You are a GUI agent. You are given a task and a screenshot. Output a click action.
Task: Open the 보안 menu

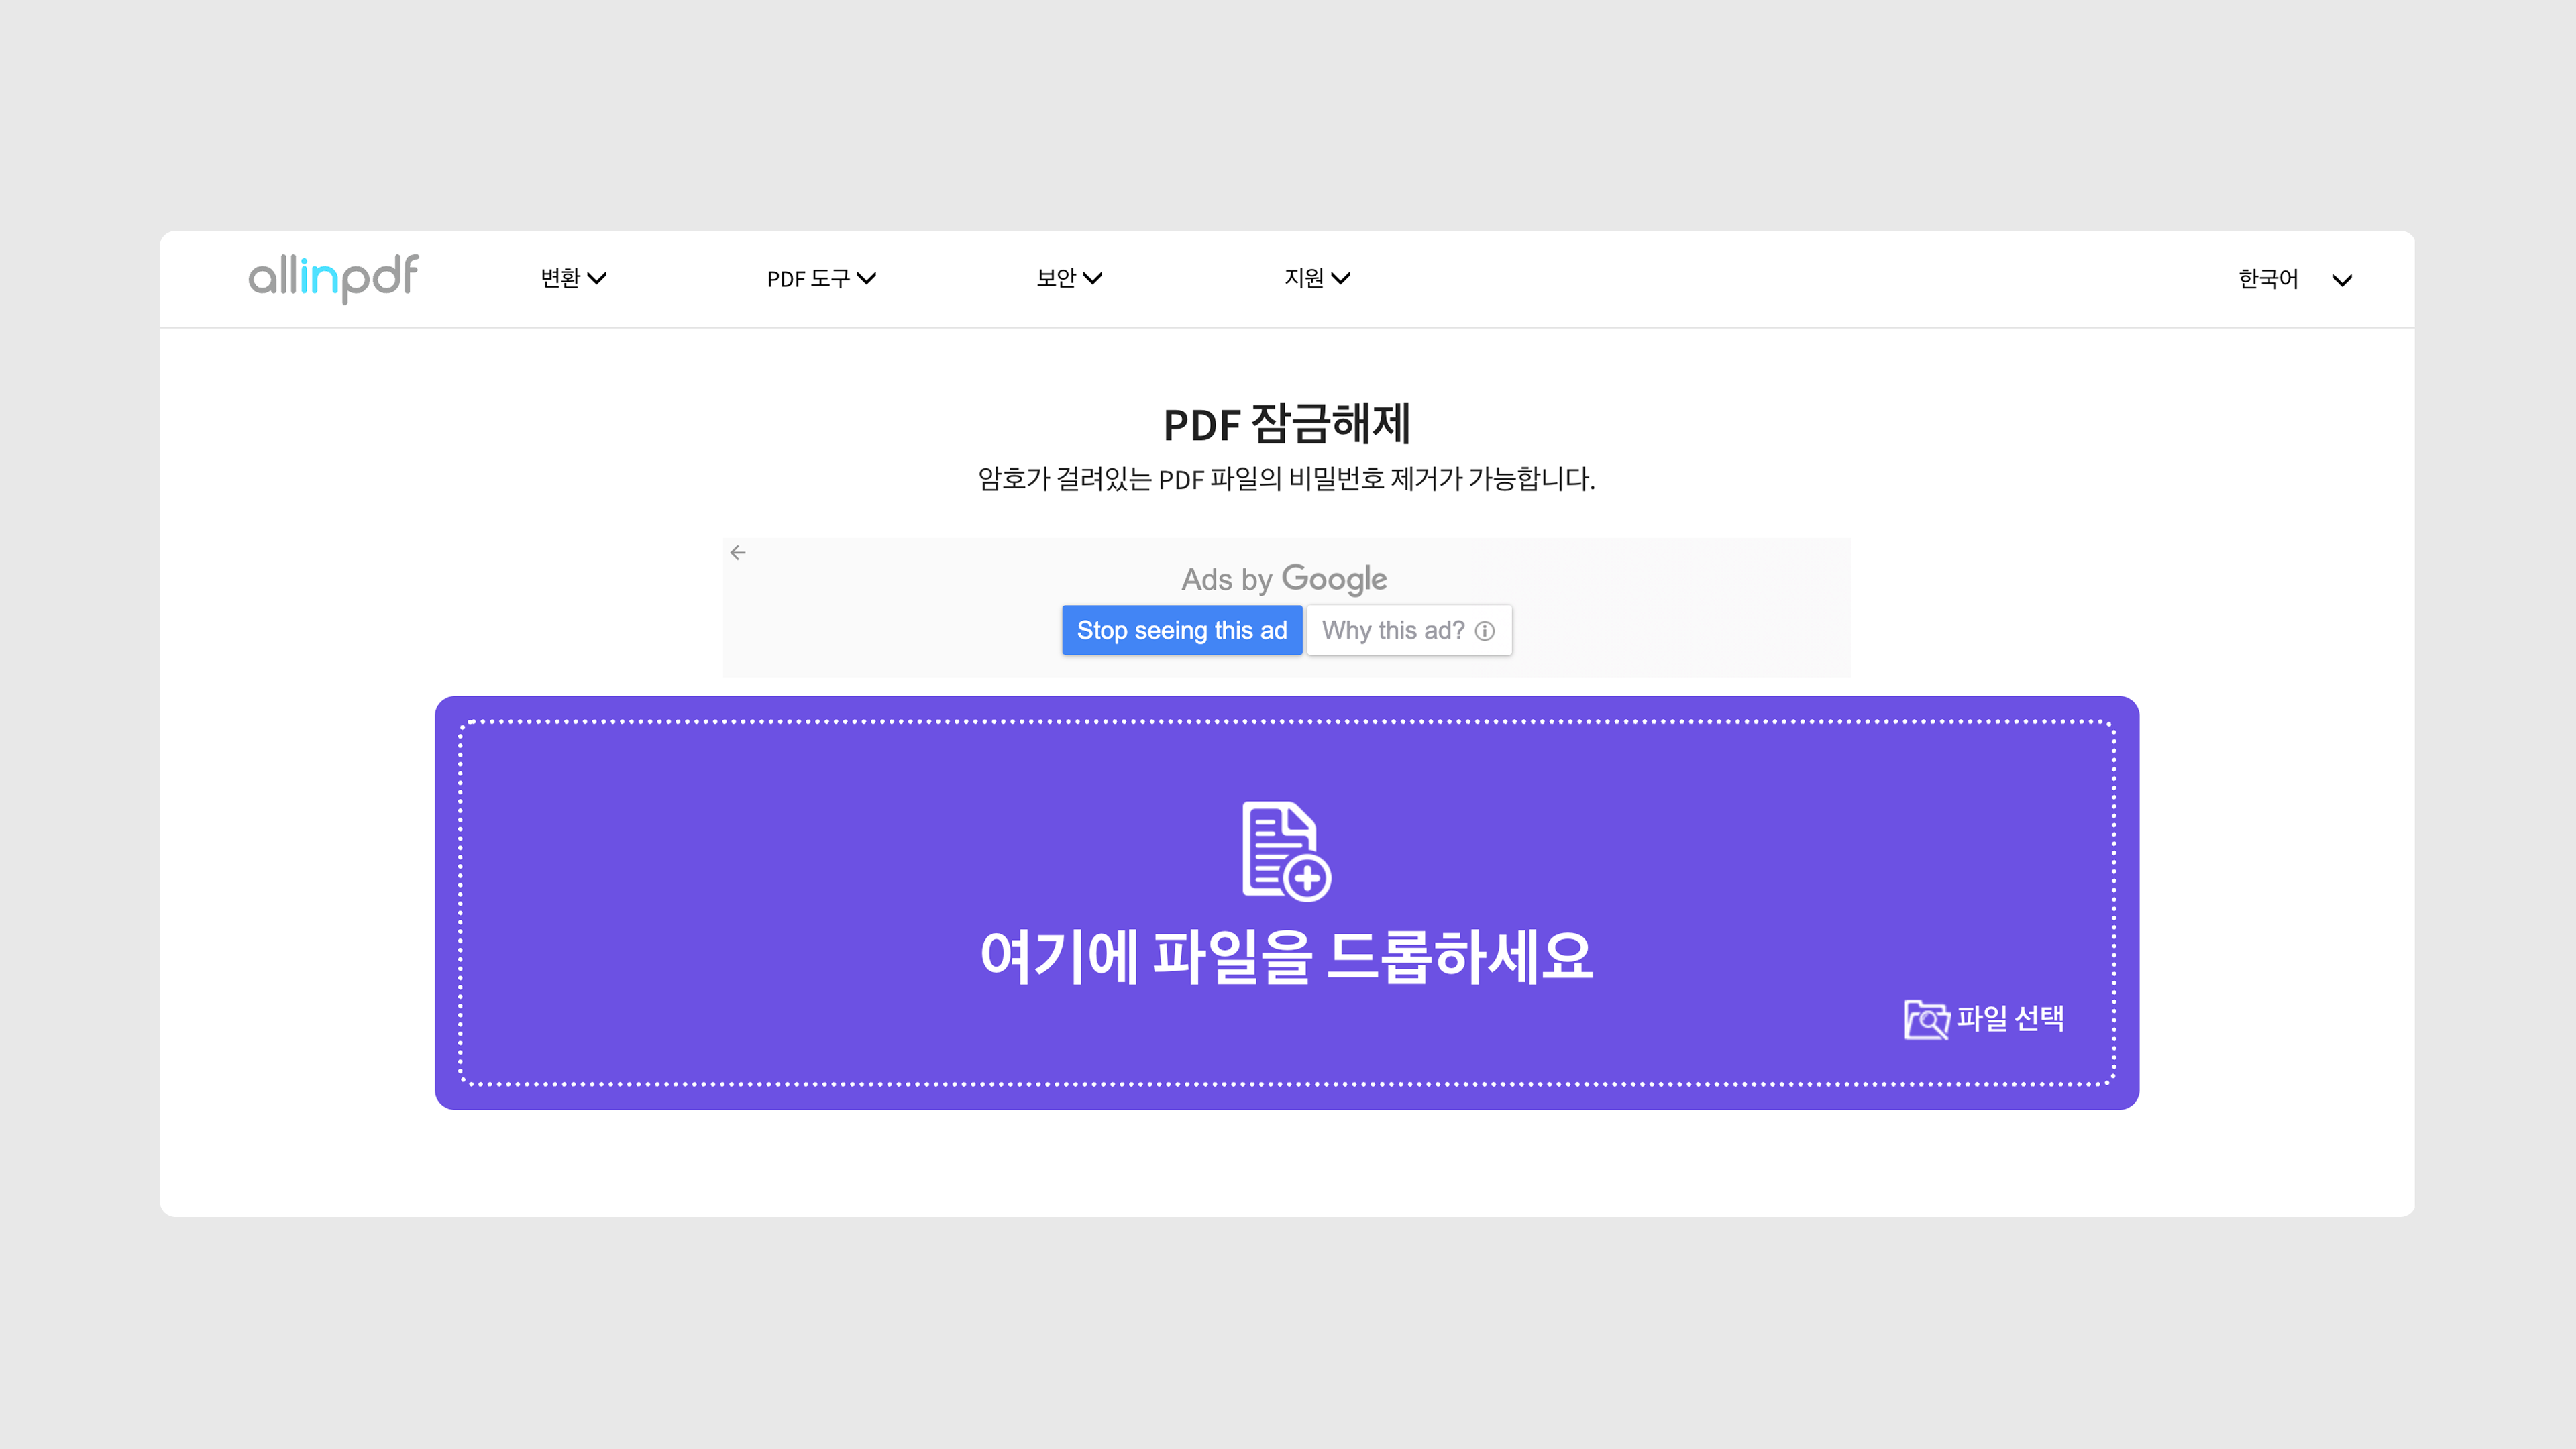click(x=1056, y=278)
